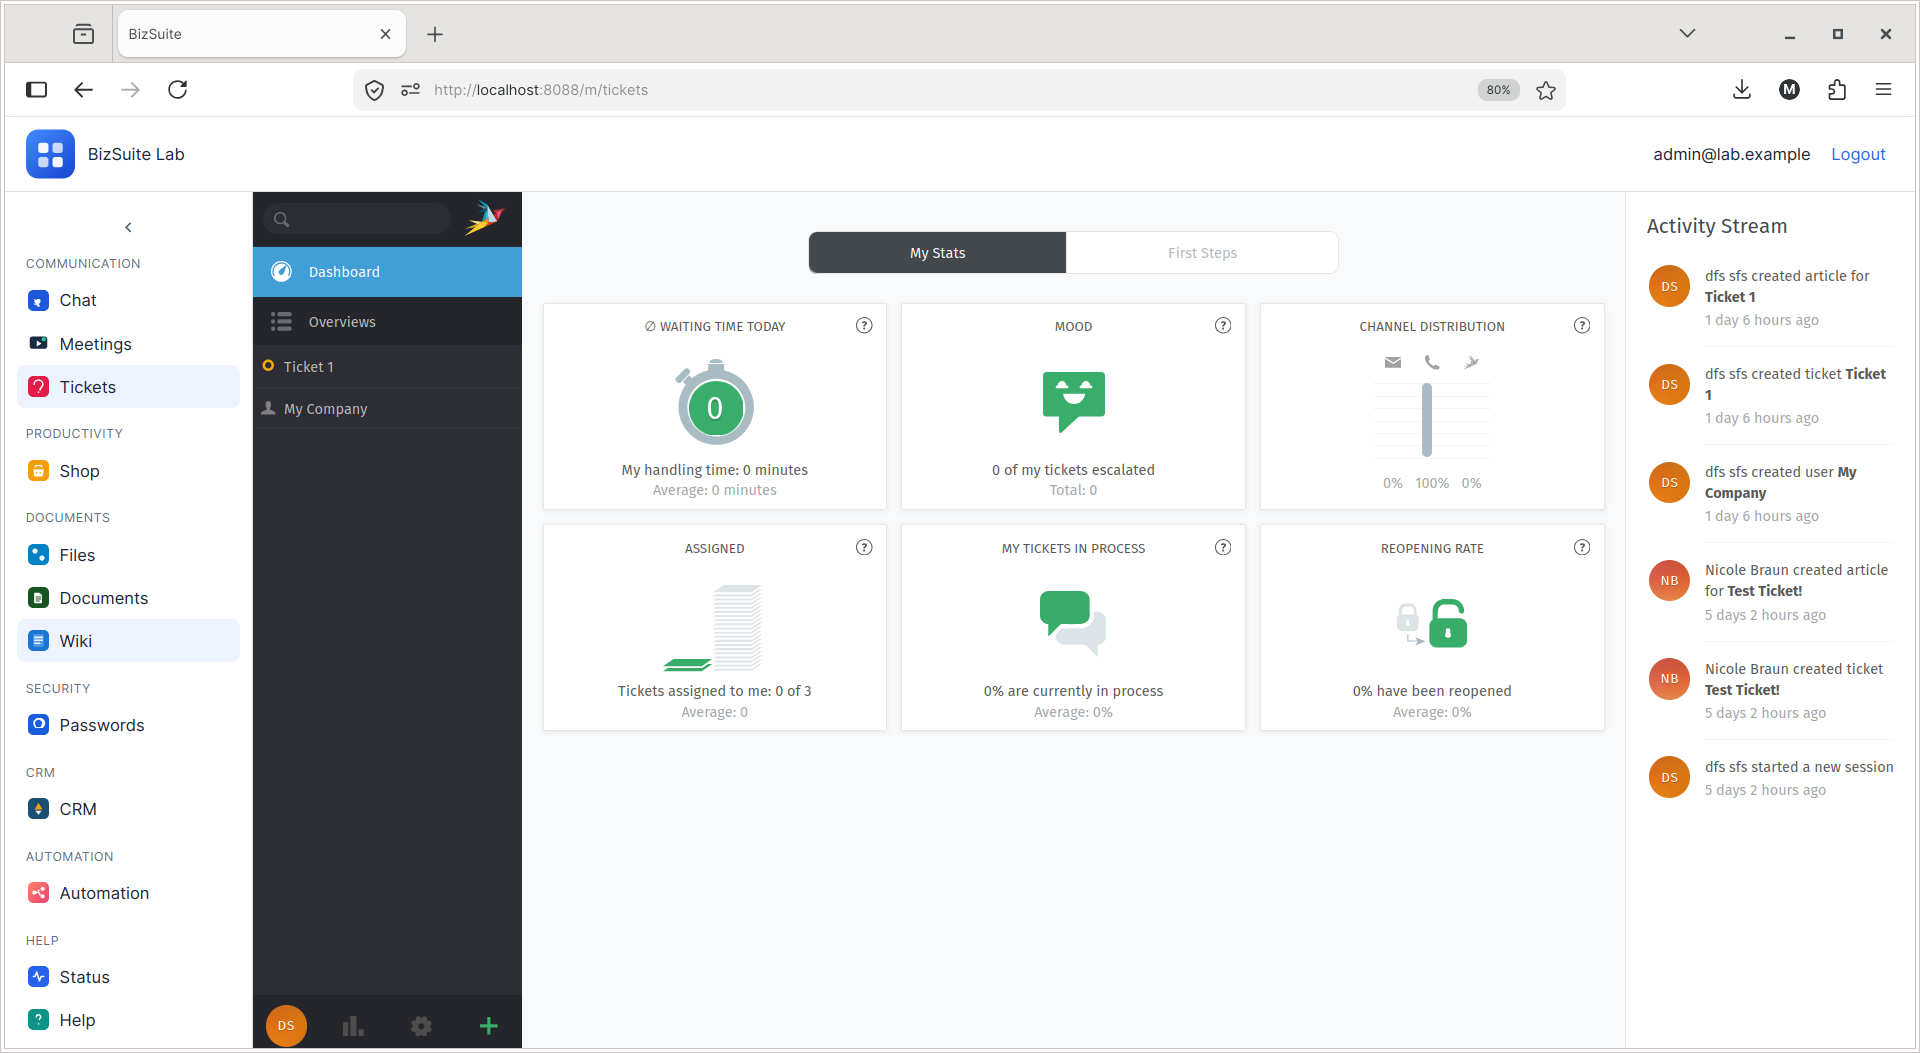Open Ticket 1 in the sidebar
This screenshot has width=1920, height=1053.
click(x=387, y=367)
